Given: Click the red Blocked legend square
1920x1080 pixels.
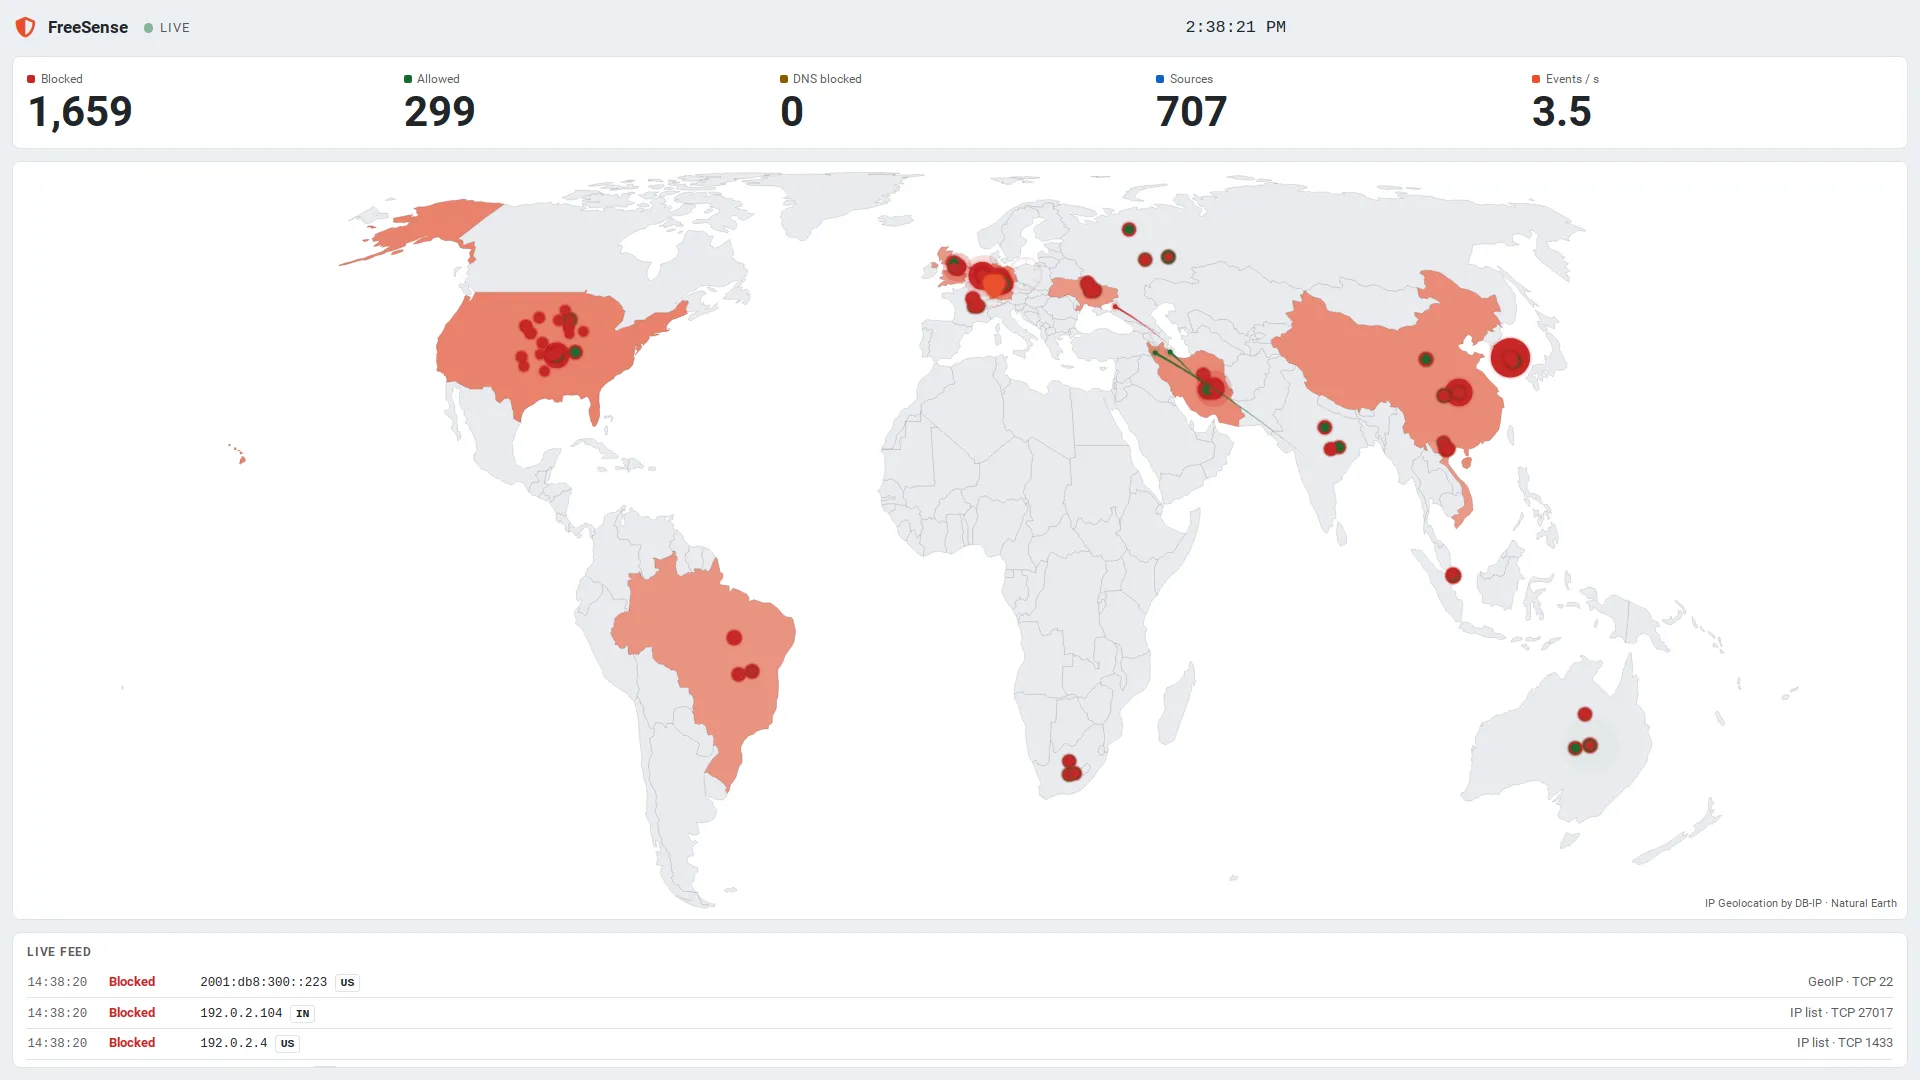Looking at the screenshot, I should pyautogui.click(x=31, y=79).
